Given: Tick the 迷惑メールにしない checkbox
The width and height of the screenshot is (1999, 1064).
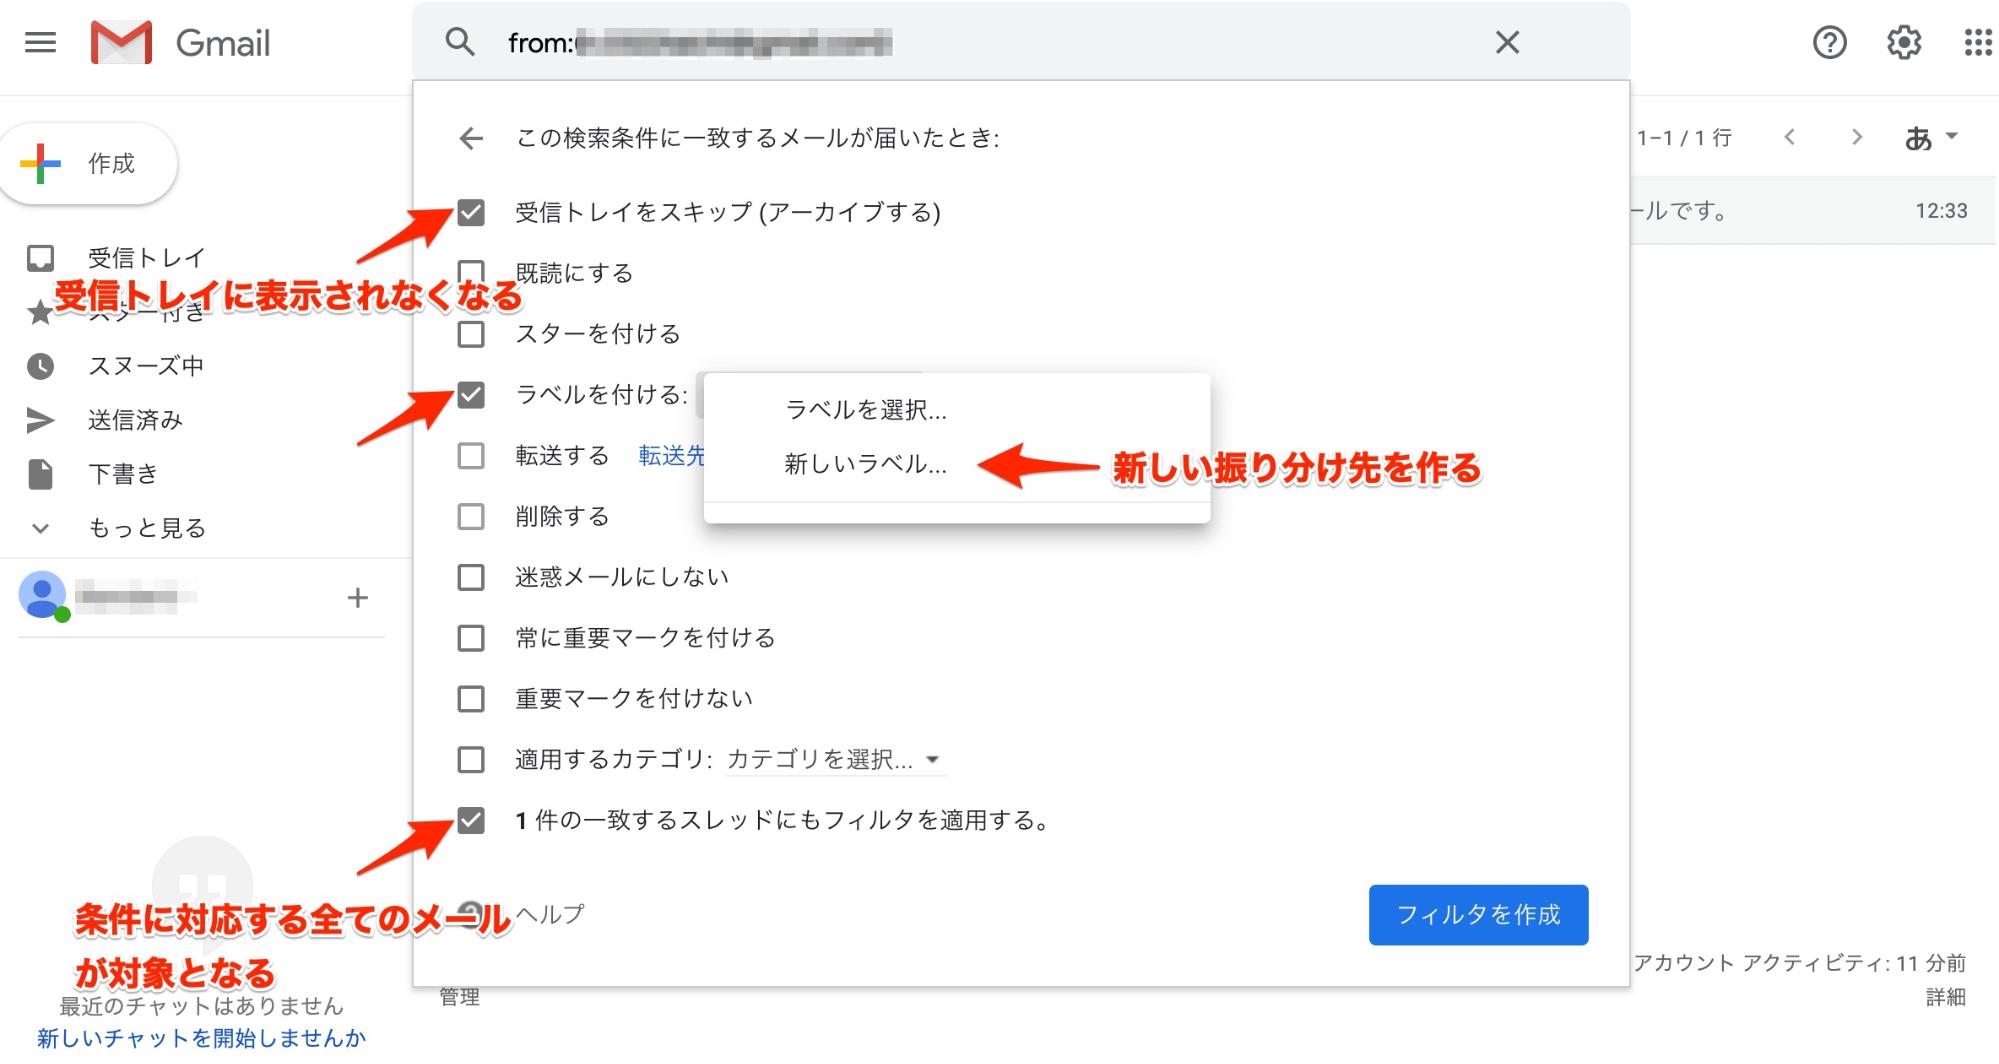Looking at the screenshot, I should (x=471, y=578).
